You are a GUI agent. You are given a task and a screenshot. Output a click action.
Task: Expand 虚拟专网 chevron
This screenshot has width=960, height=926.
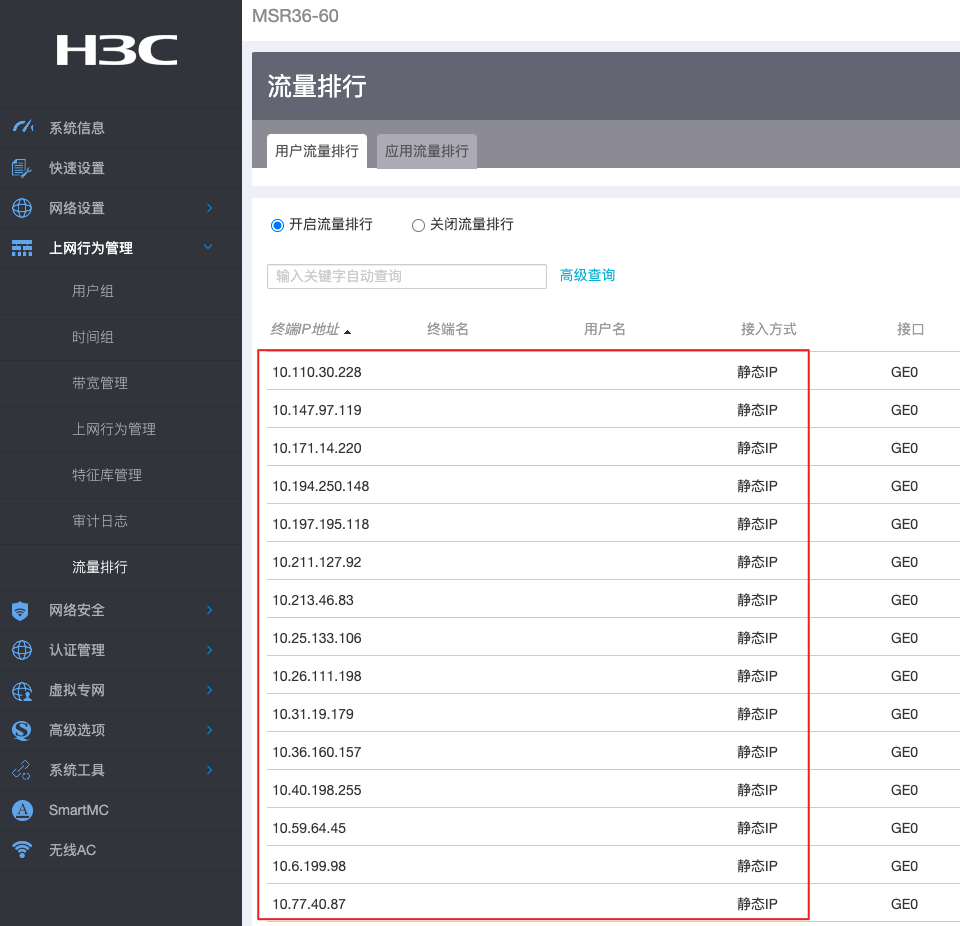(x=209, y=690)
